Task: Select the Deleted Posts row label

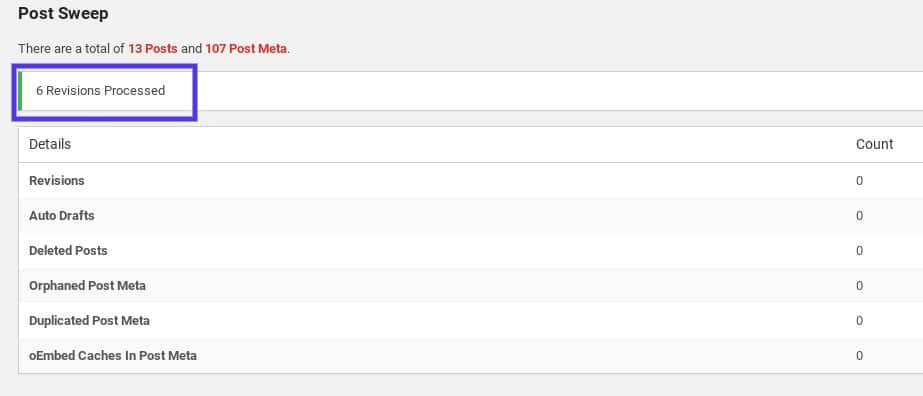Action: (68, 251)
